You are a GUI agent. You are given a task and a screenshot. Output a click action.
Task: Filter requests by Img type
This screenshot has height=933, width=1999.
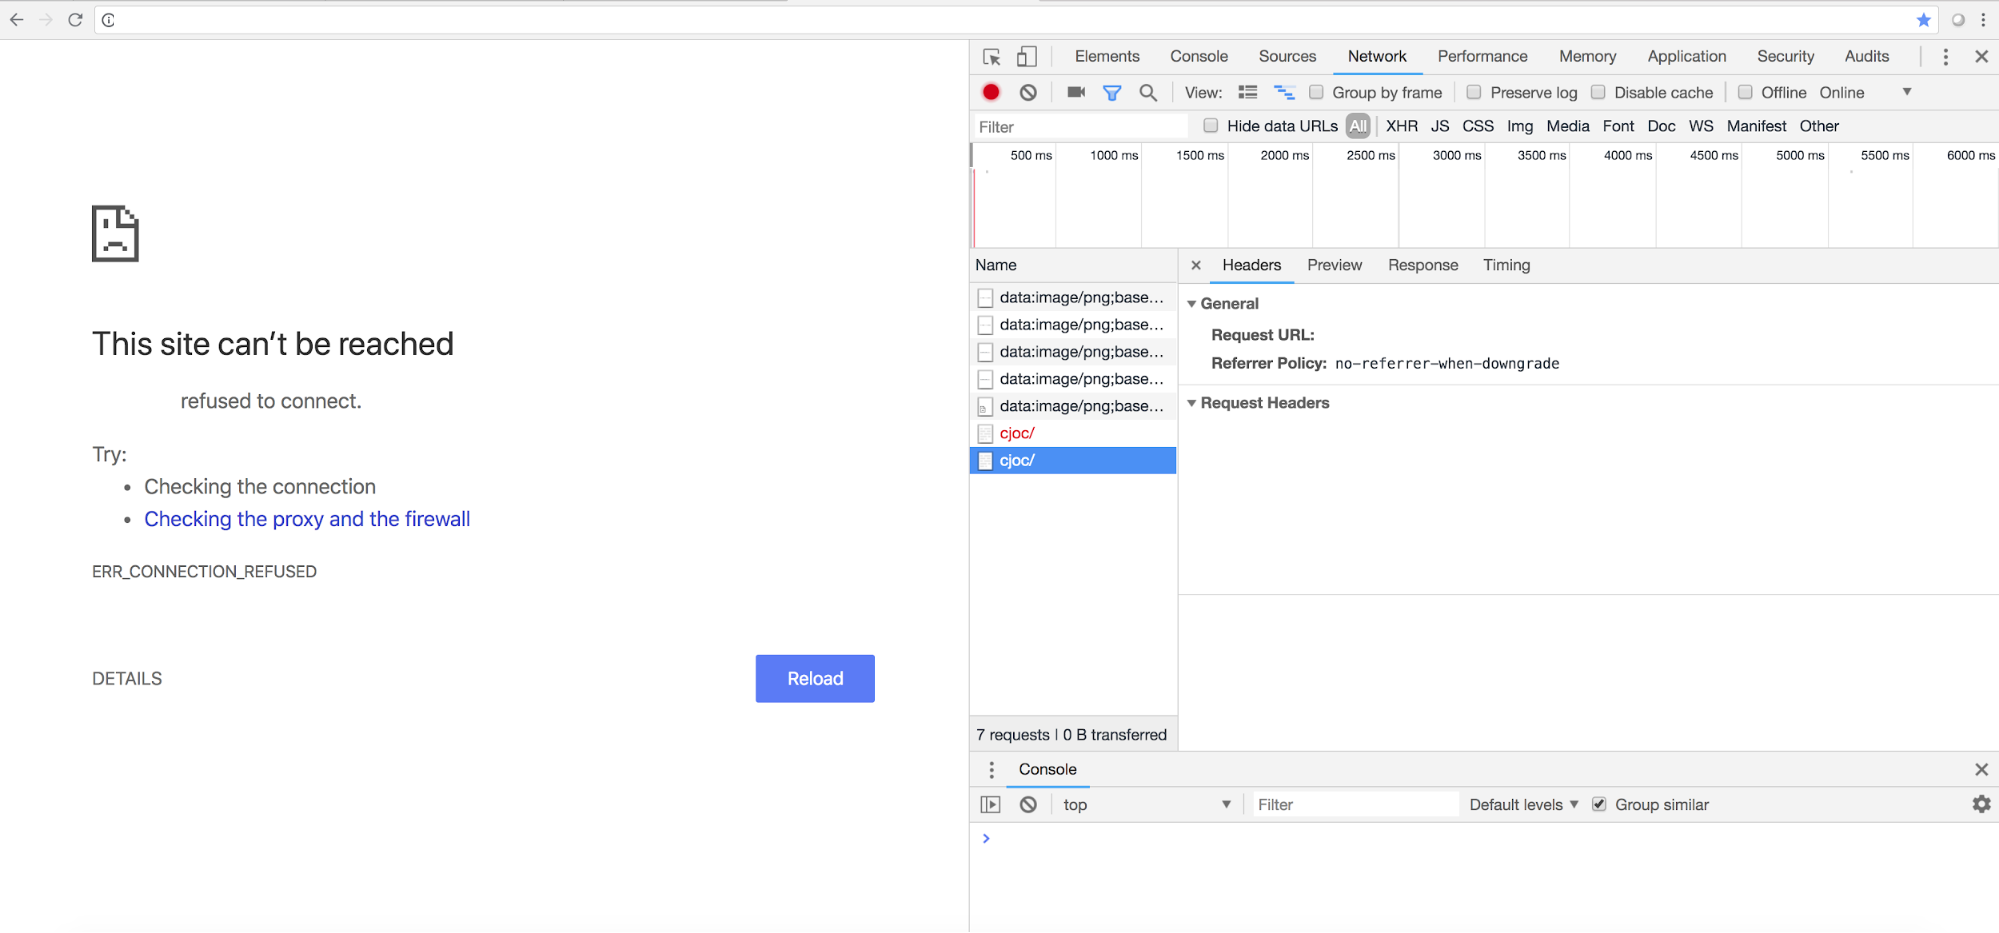point(1519,125)
